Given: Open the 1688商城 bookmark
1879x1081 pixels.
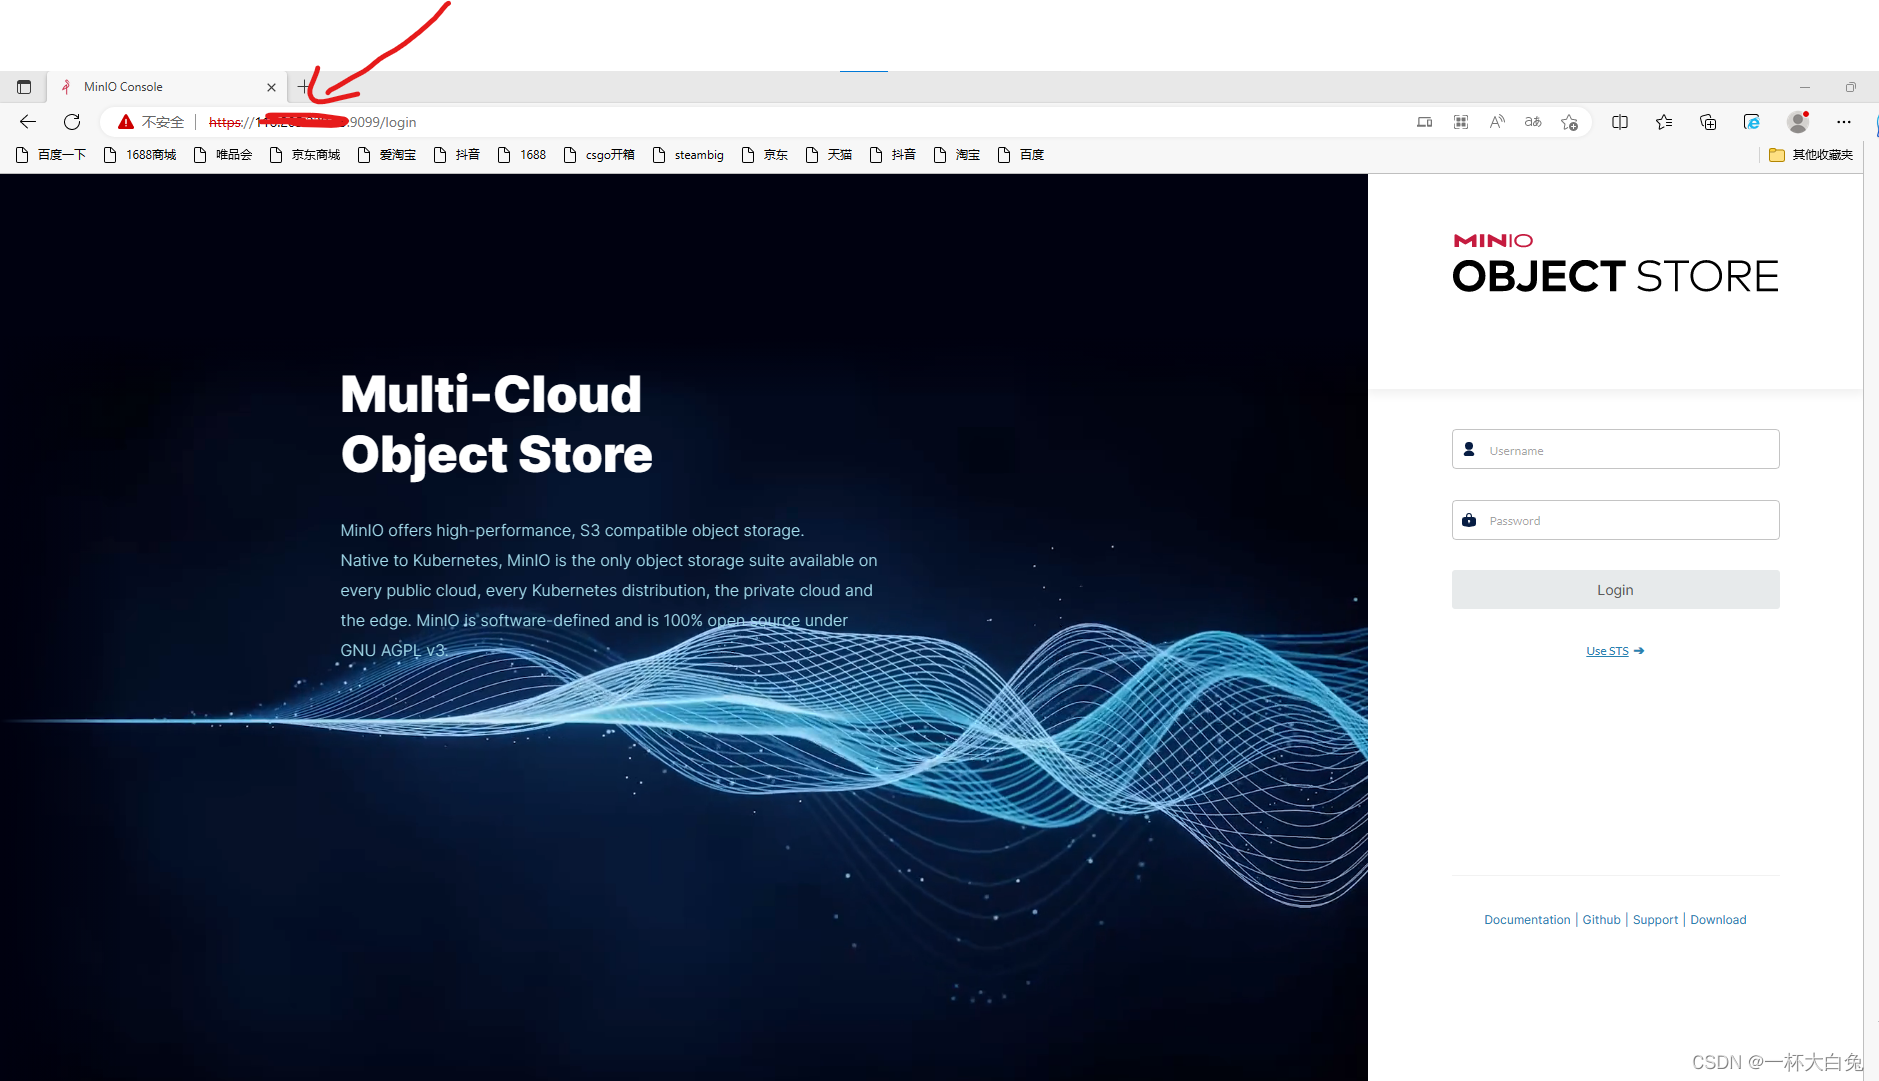Looking at the screenshot, I should (140, 155).
